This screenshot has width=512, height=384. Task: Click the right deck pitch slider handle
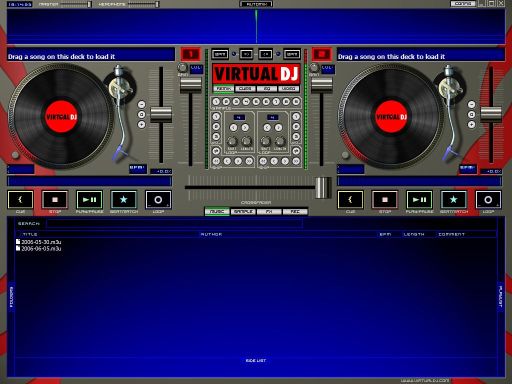pyautogui.click(x=491, y=114)
